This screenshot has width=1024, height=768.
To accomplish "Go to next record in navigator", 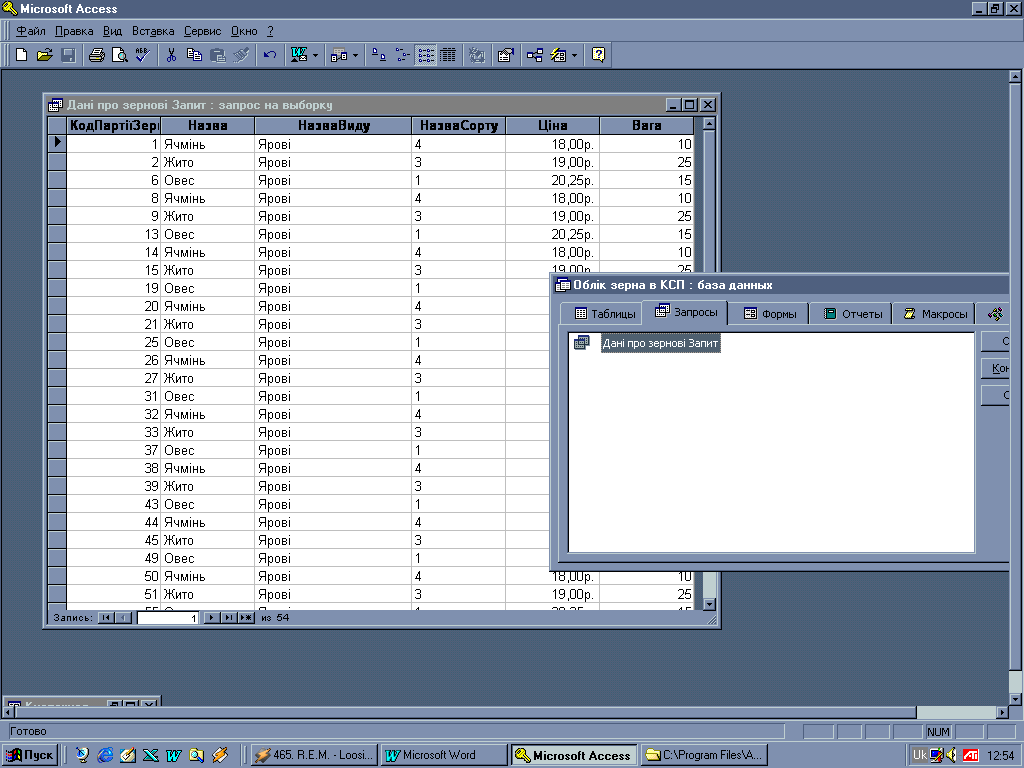I will [211, 618].
